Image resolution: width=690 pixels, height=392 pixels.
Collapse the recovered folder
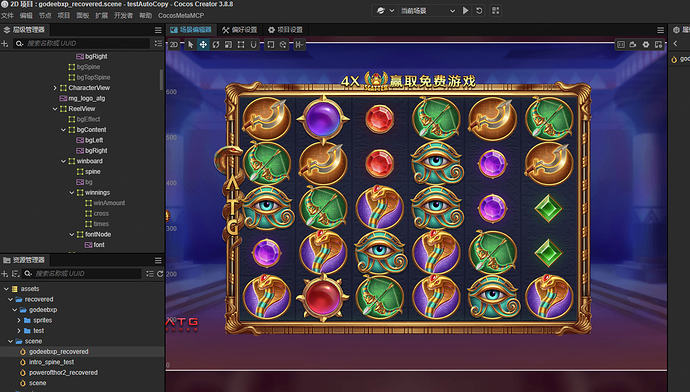11,300
